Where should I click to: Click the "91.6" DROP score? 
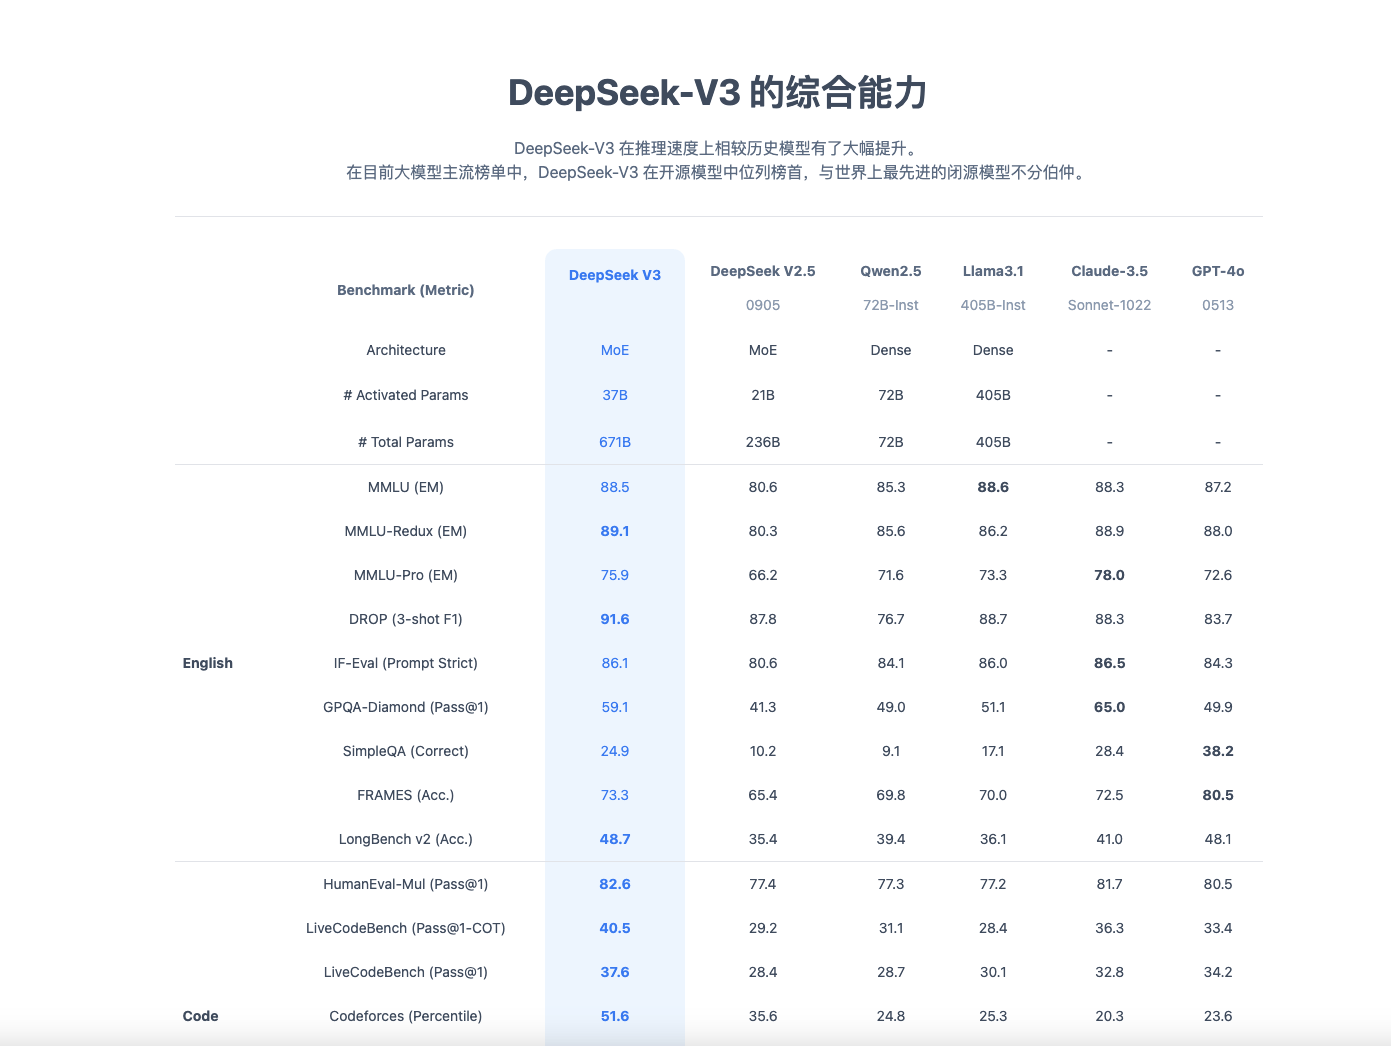tap(615, 619)
